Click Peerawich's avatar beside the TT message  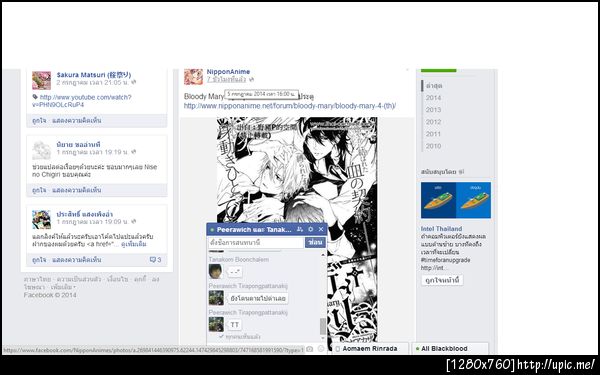point(216,324)
